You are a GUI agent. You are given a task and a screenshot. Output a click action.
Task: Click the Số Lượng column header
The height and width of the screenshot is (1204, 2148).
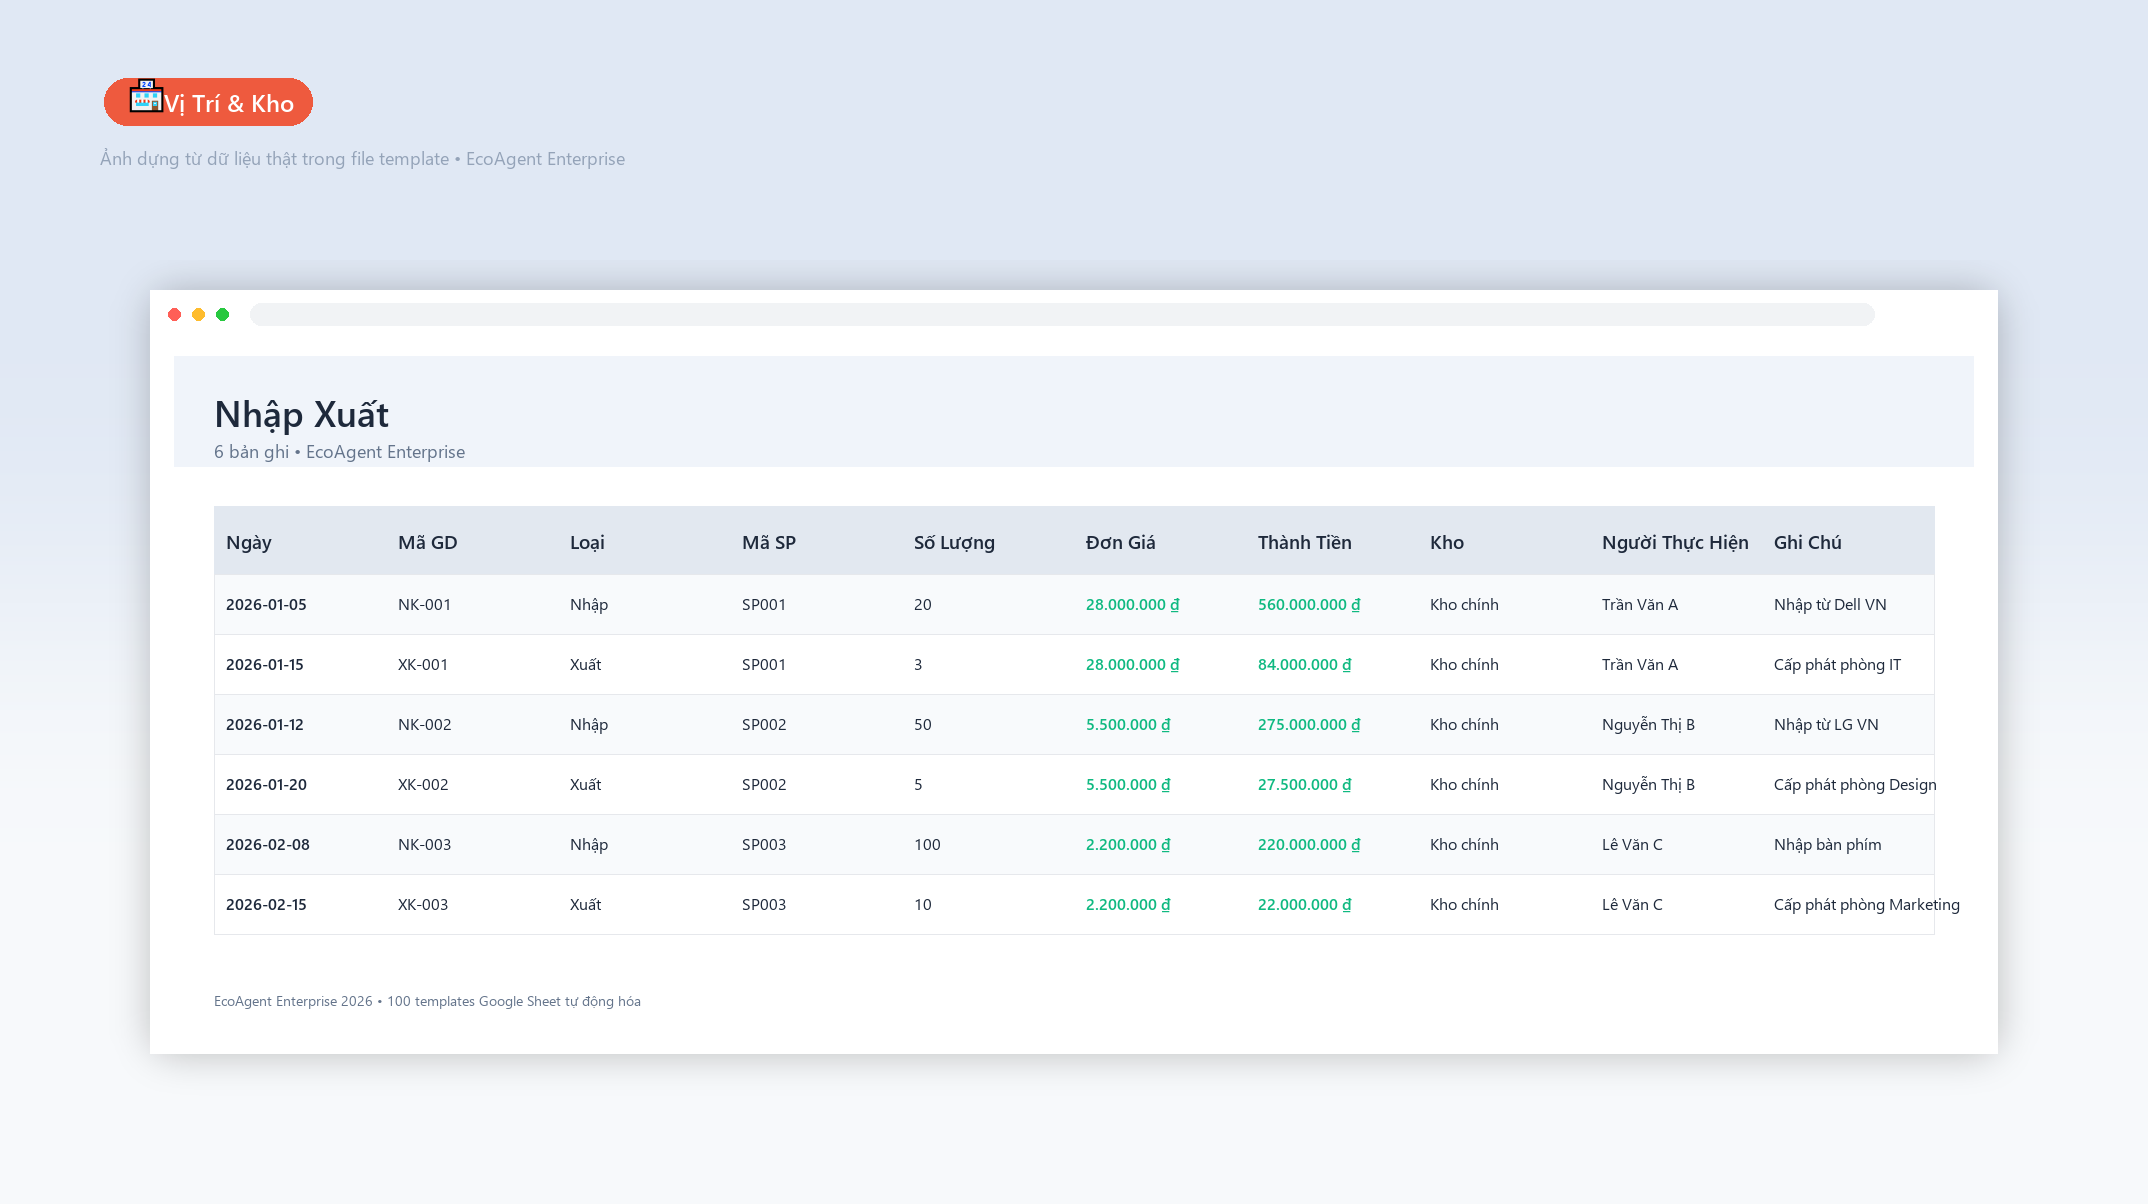tap(954, 543)
